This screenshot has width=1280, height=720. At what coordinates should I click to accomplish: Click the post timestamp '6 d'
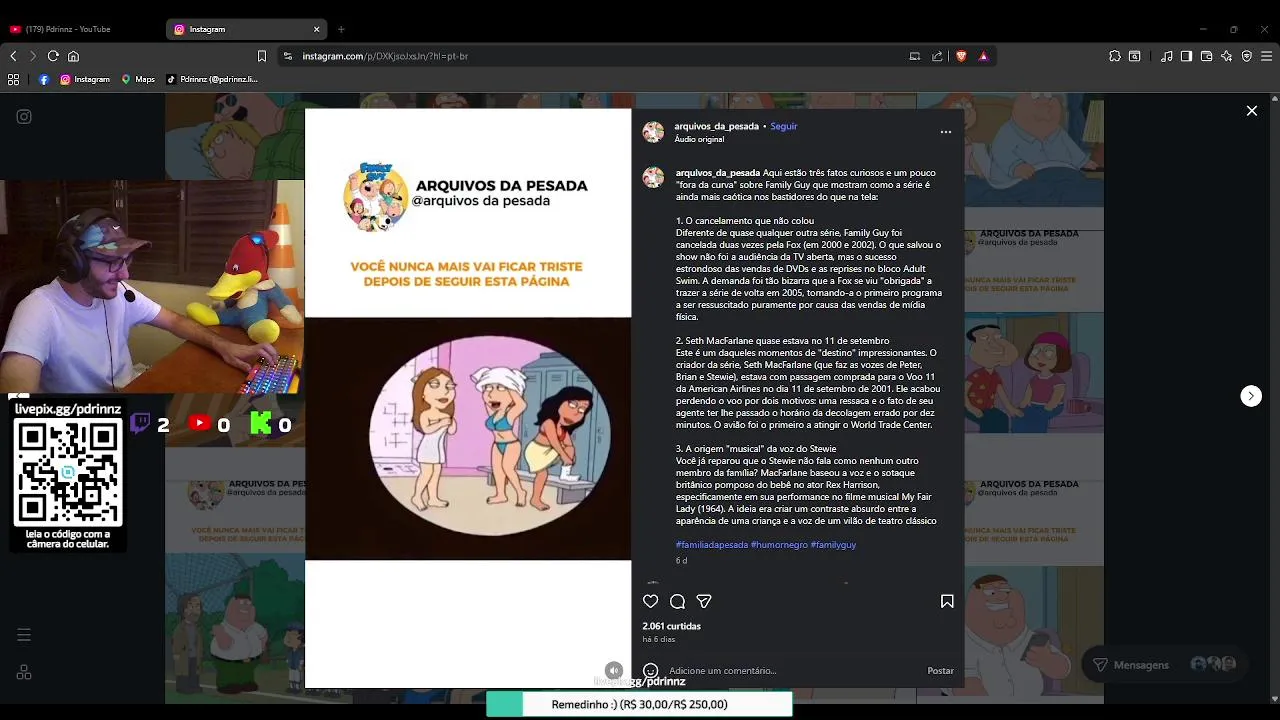point(681,561)
